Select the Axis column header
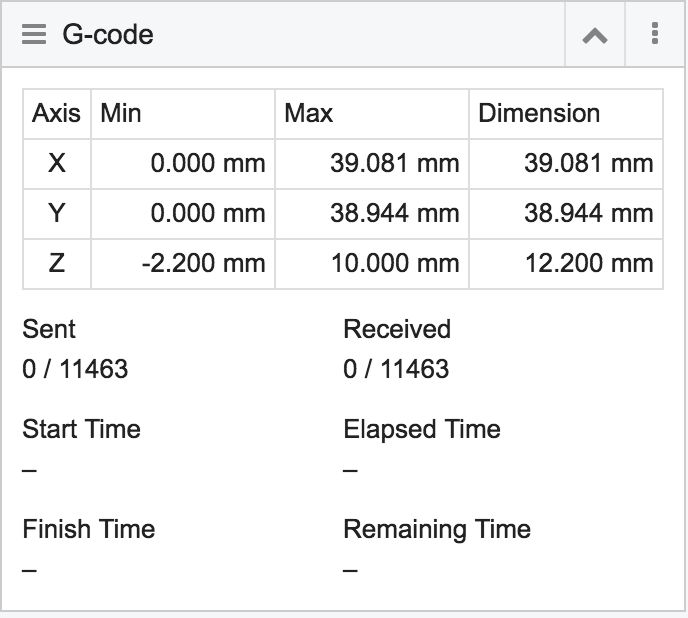Image resolution: width=688 pixels, height=618 pixels. pos(56,113)
